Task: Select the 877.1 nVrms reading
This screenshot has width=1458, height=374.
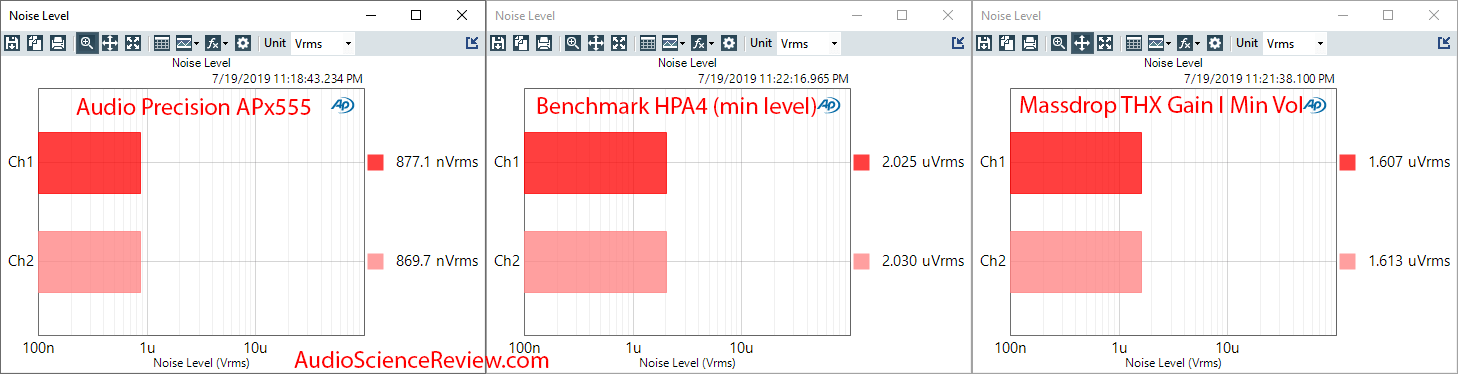Action: click(437, 162)
